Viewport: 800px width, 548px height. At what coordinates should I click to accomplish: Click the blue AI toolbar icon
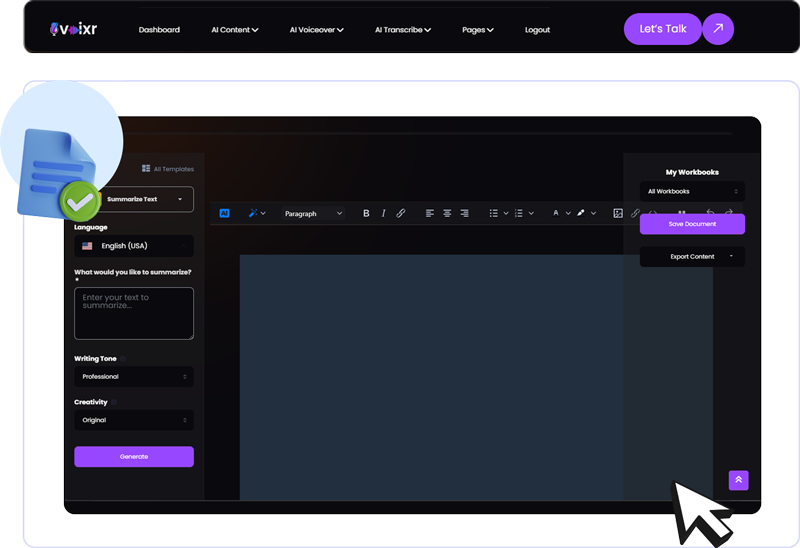tap(224, 213)
